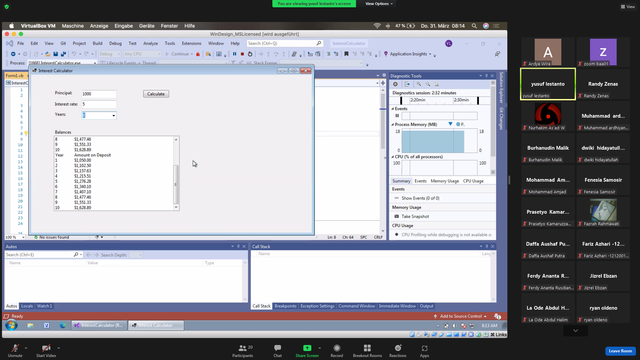Click the Calculate button

pos(156,94)
